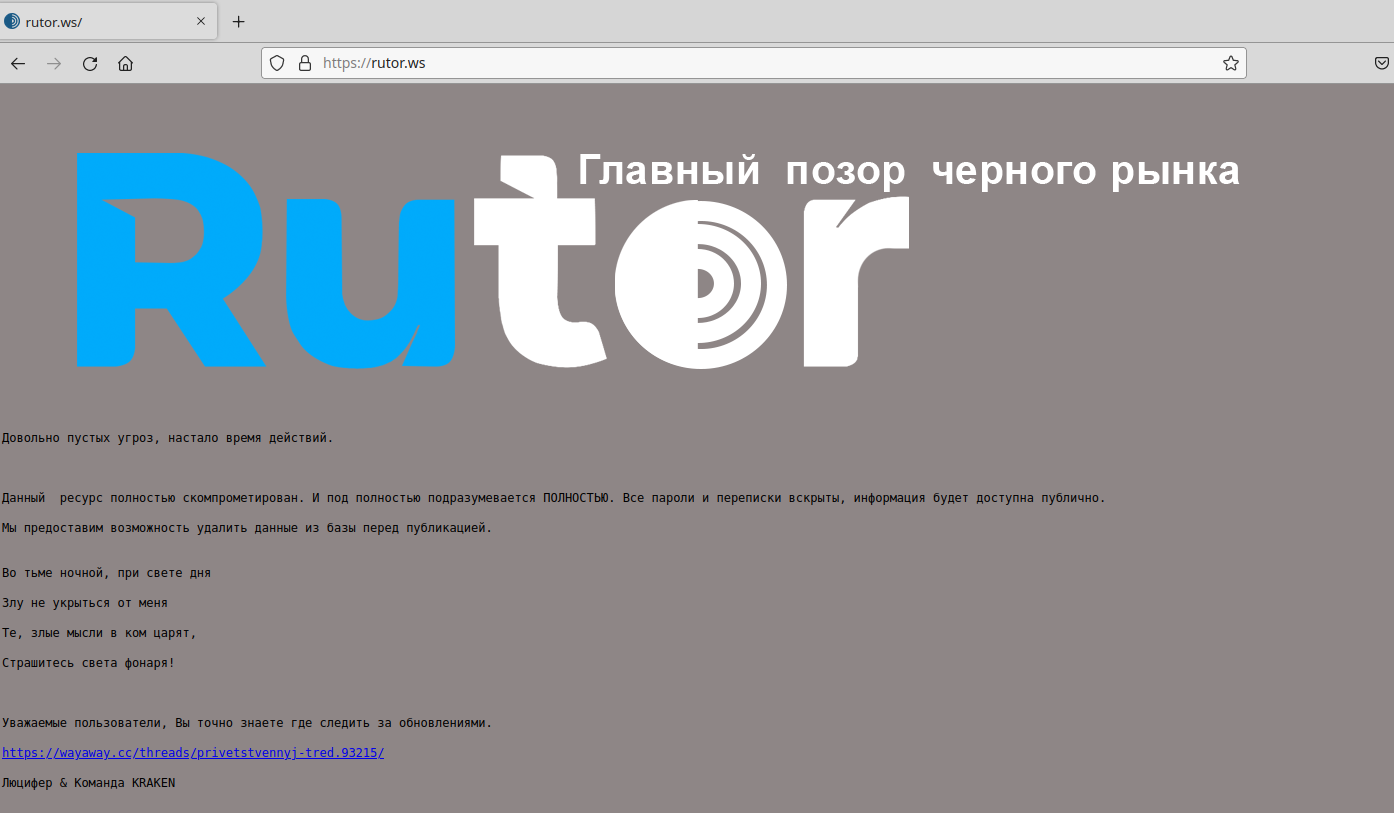Click the Rutor logo image
This screenshot has width=1394, height=813.
493,261
